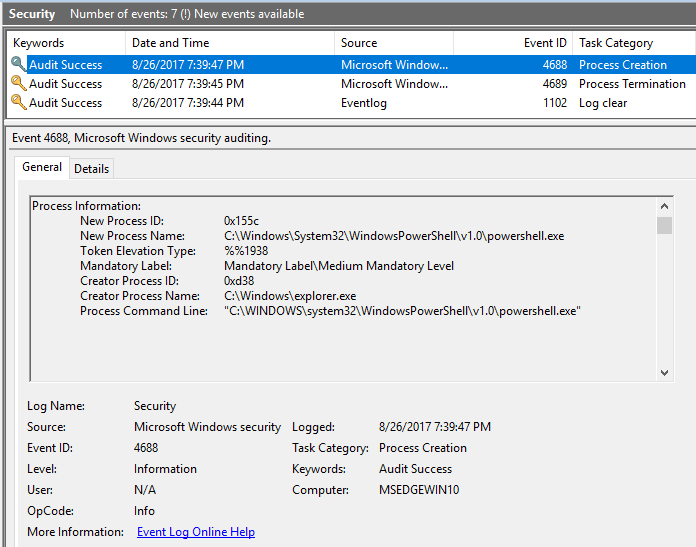
Task: Select the General tab
Action: click(42, 167)
